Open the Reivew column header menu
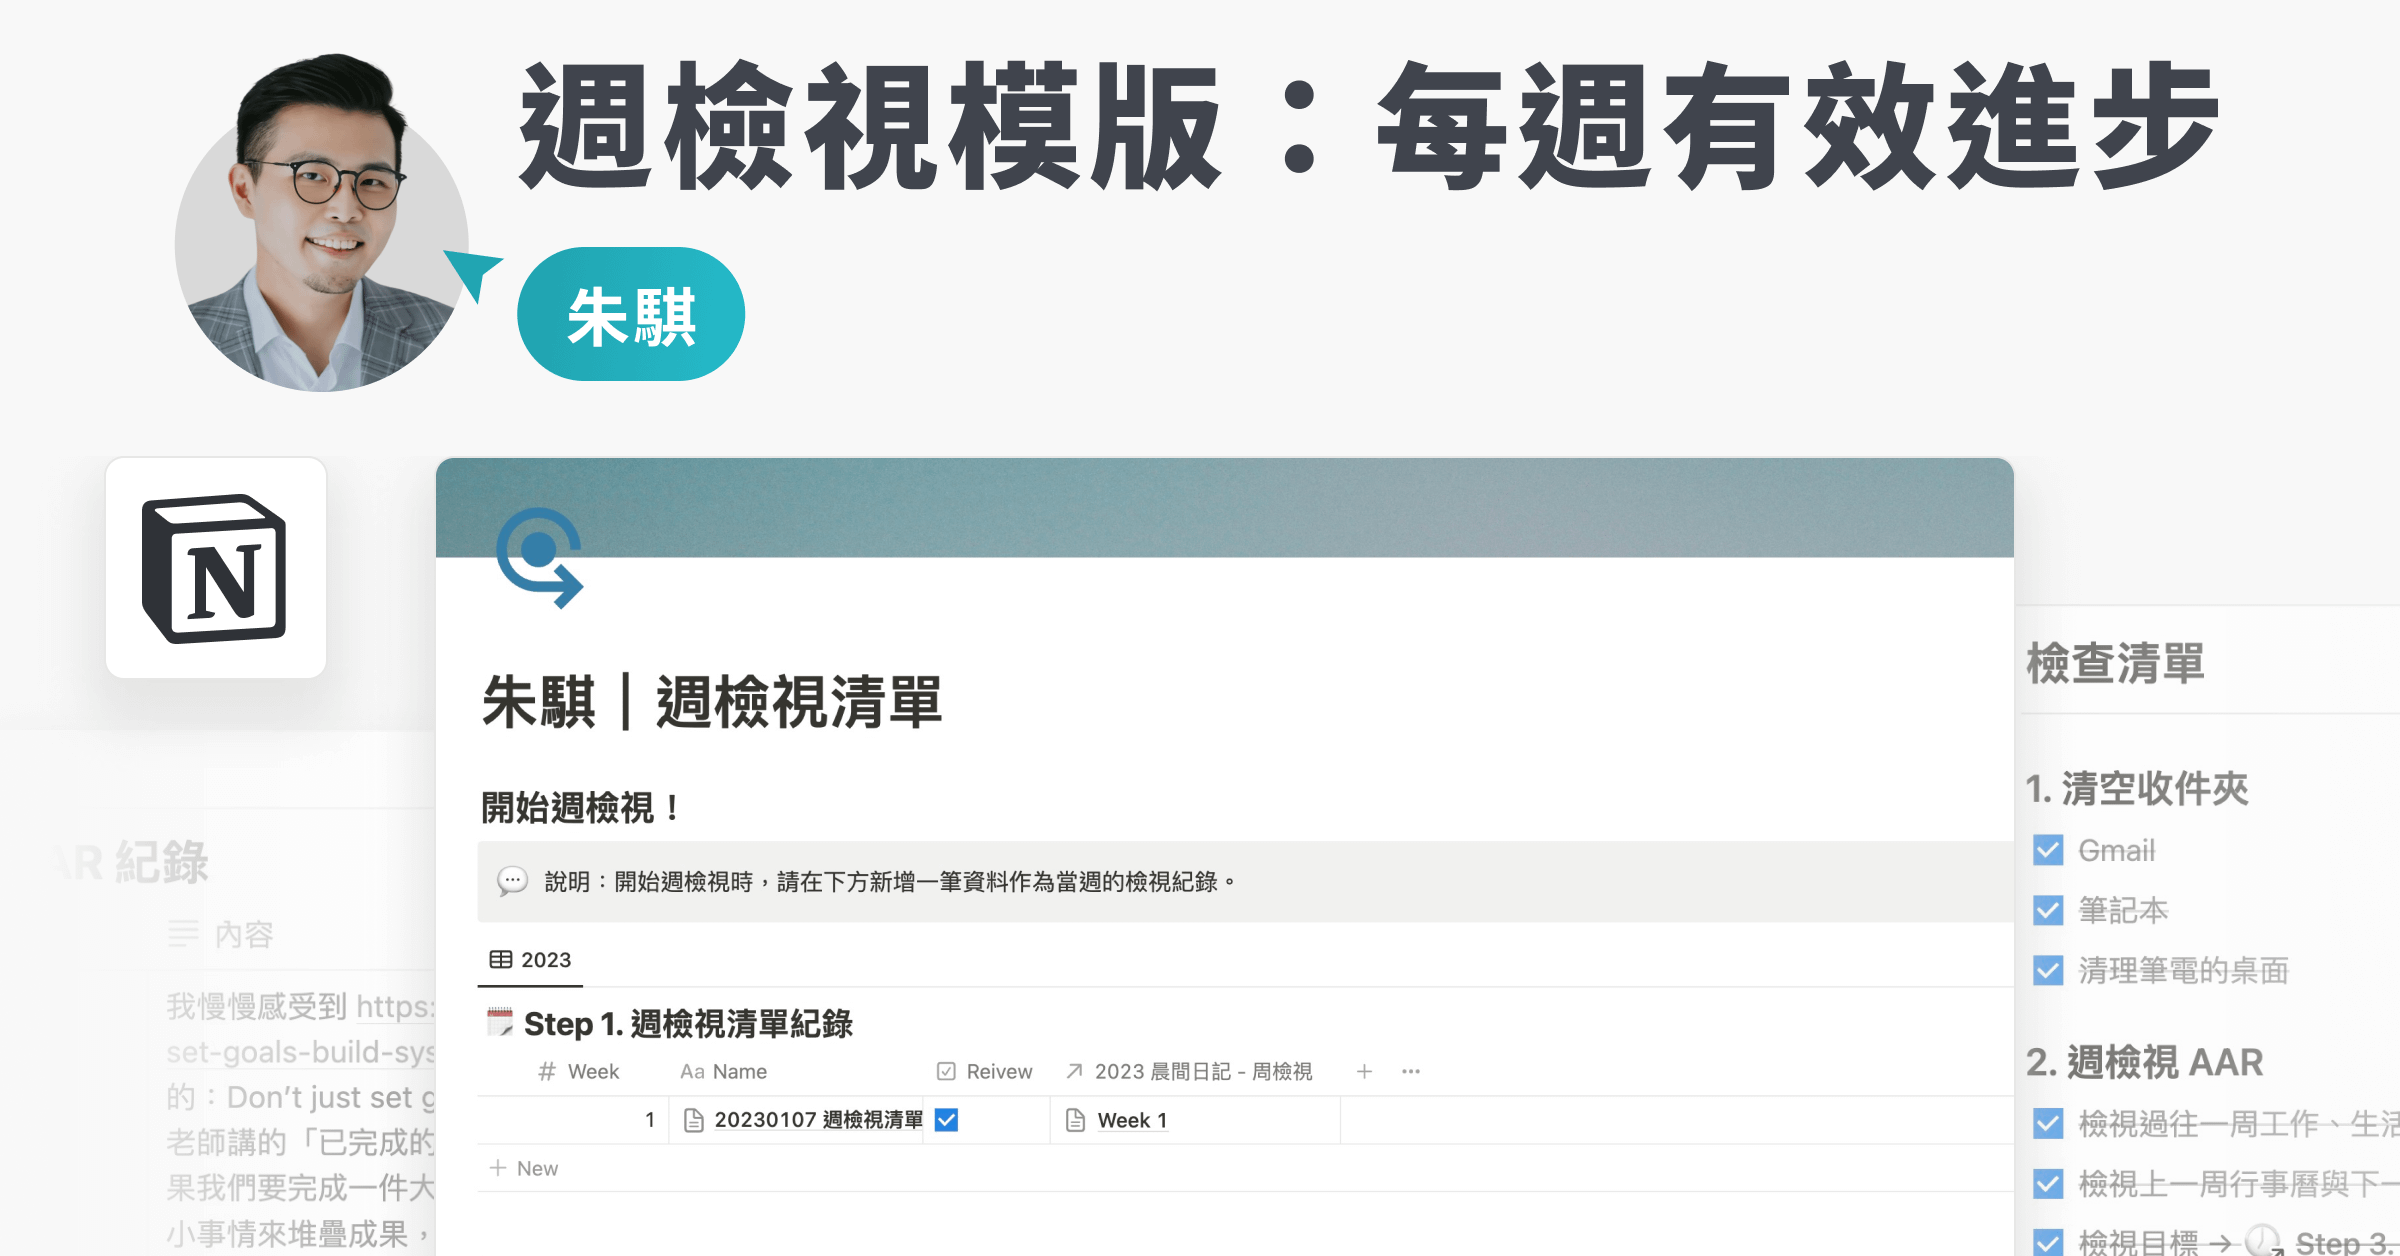Screen dimensions: 2400x1256 999,1071
